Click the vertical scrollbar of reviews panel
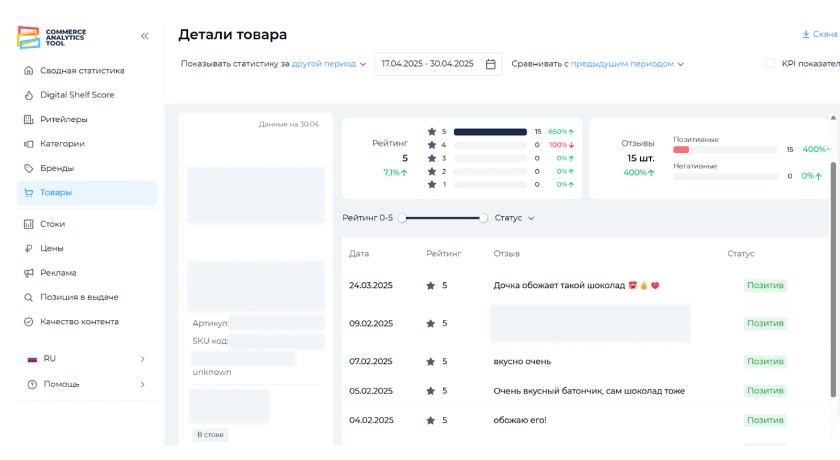Image resolution: width=840 pixels, height=460 pixels. (x=833, y=278)
